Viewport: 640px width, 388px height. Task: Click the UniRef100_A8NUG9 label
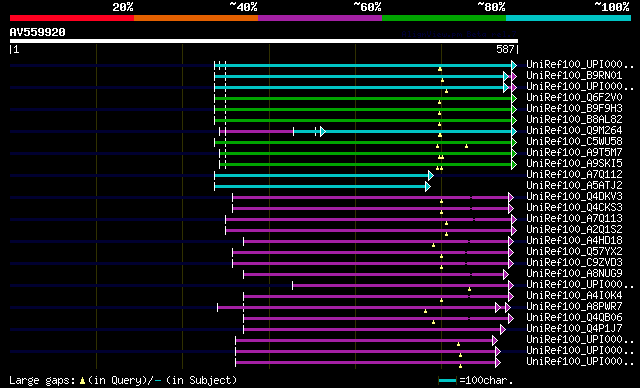pos(574,273)
